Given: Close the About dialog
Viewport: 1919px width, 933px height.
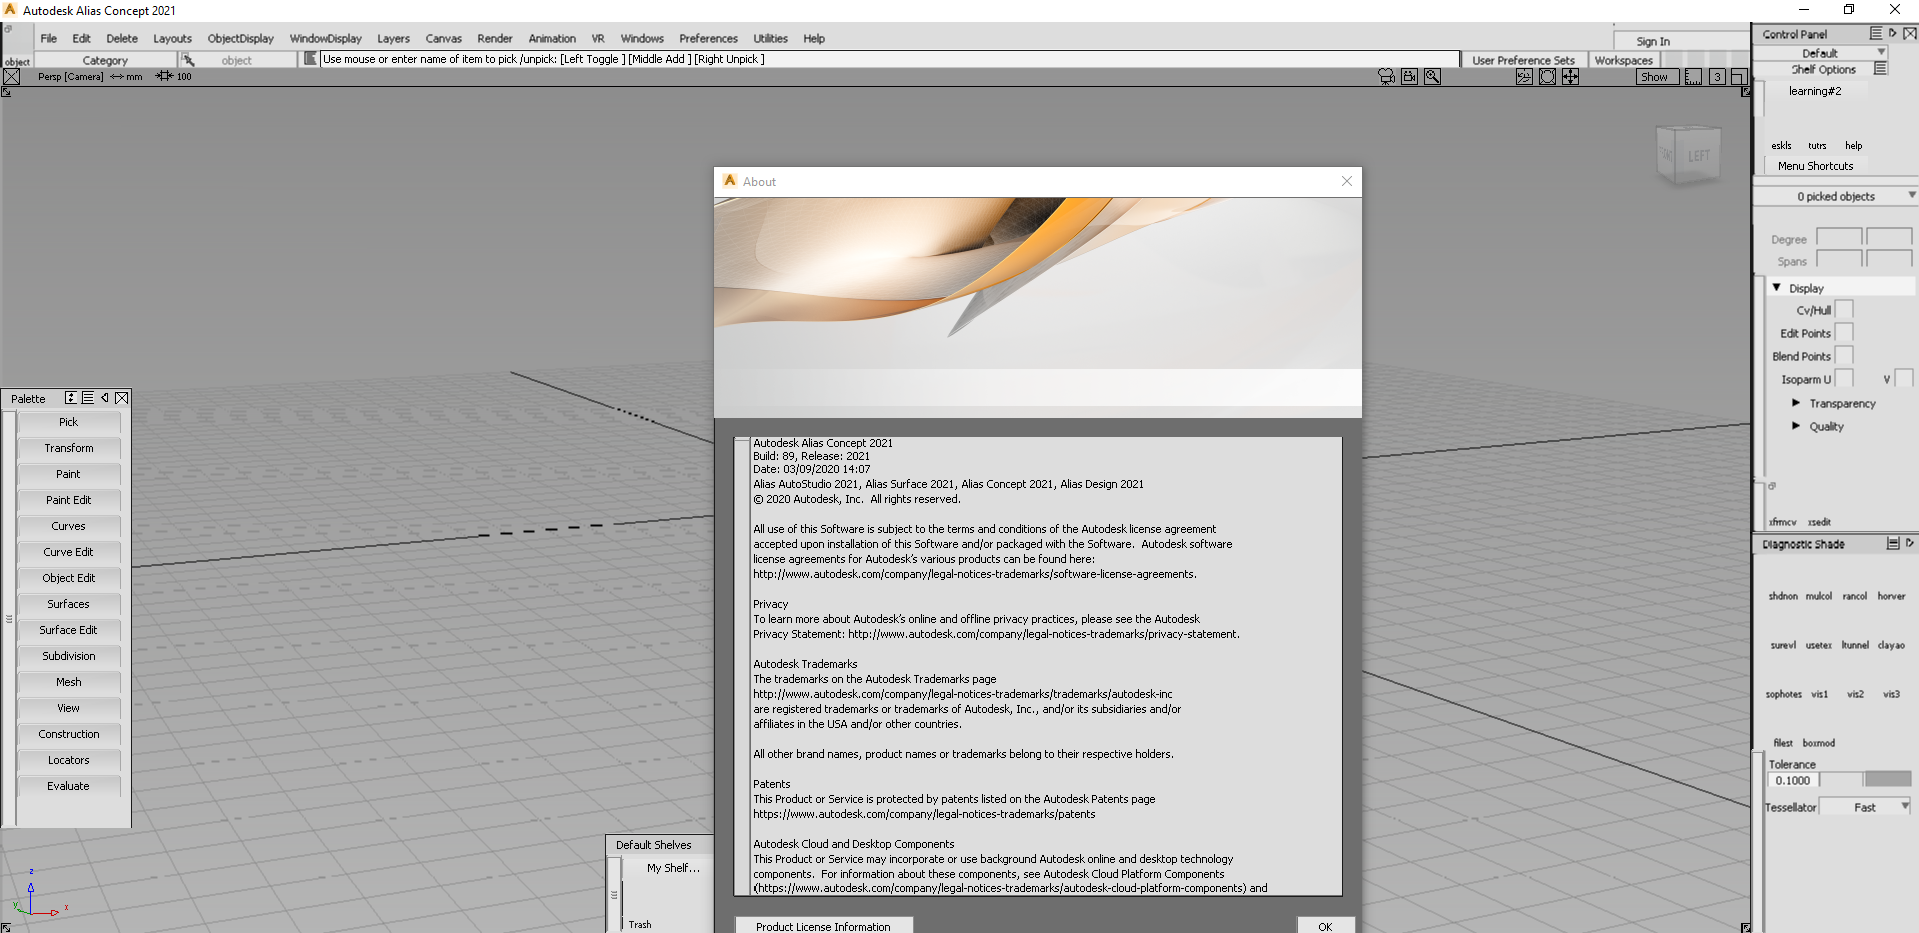Looking at the screenshot, I should point(1347,181).
